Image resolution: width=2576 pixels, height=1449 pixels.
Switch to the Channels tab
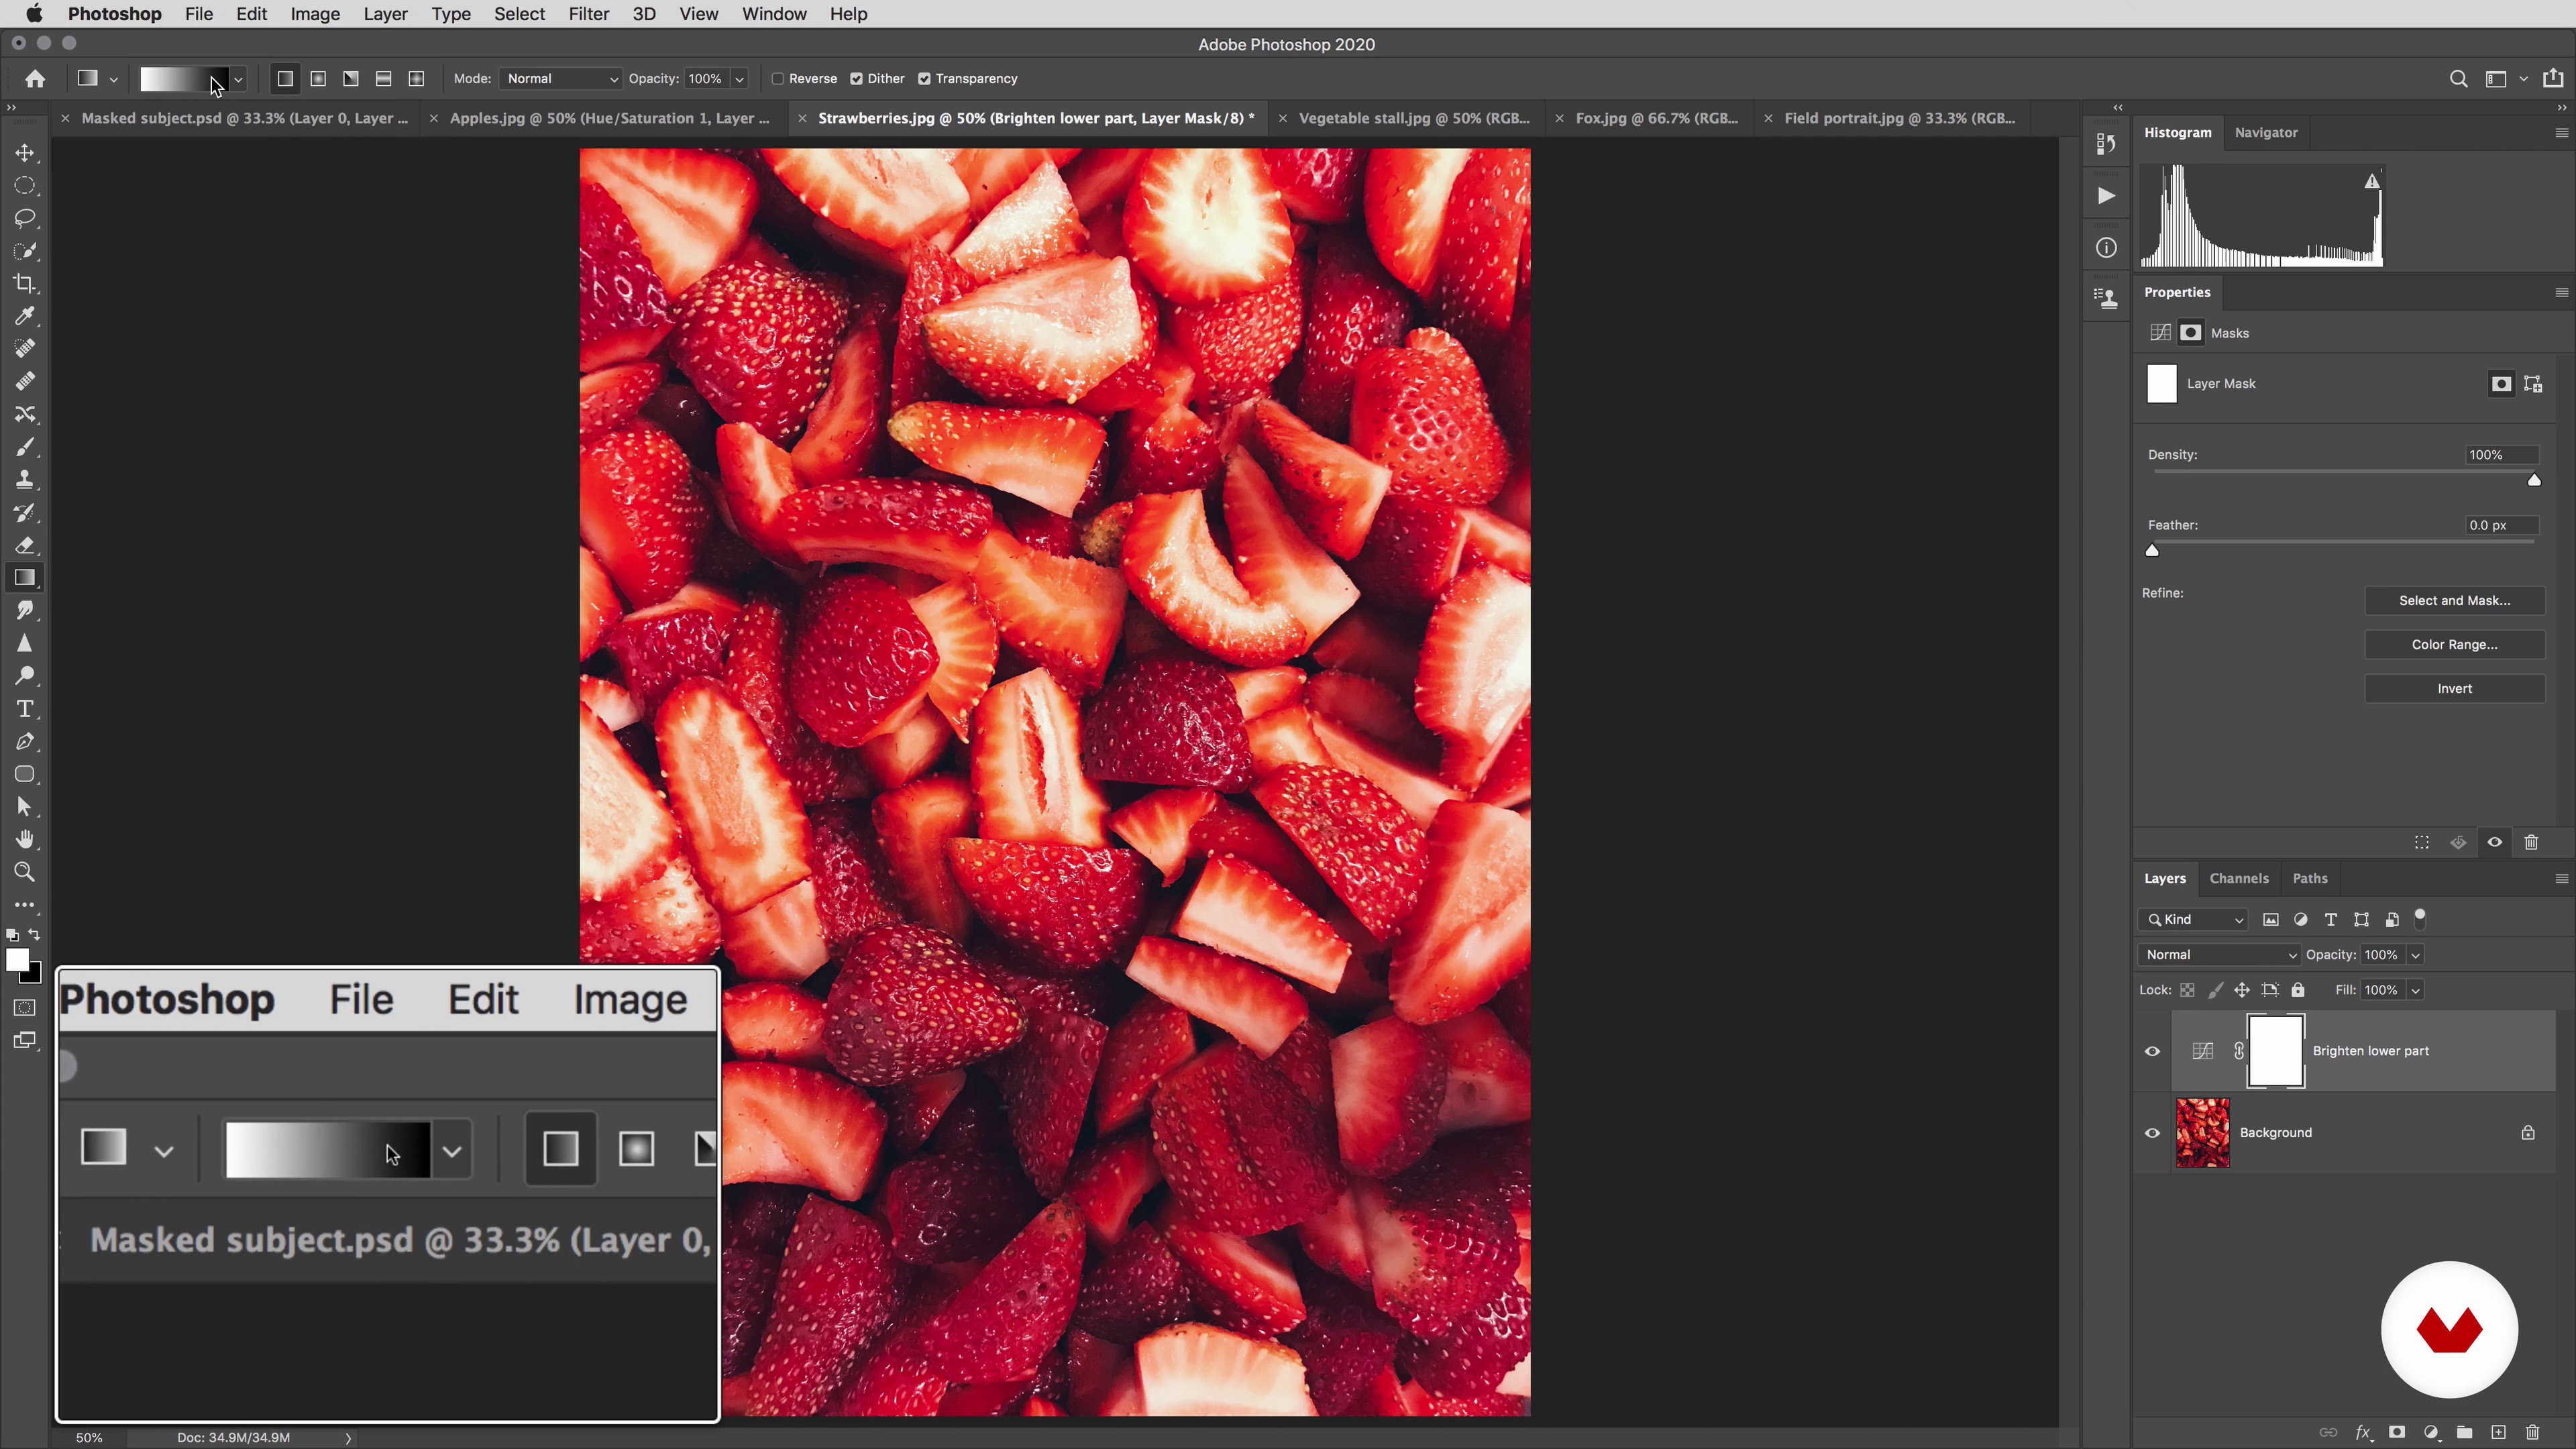(x=2238, y=878)
